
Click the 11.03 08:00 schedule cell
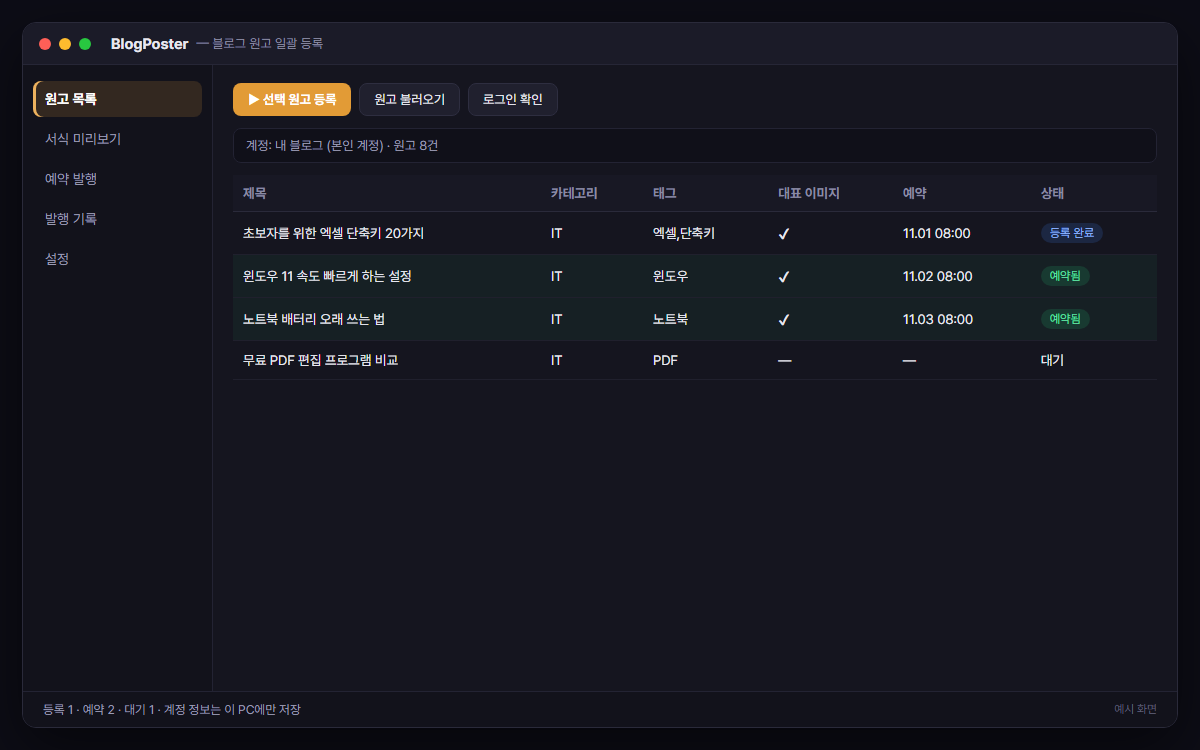pos(937,319)
